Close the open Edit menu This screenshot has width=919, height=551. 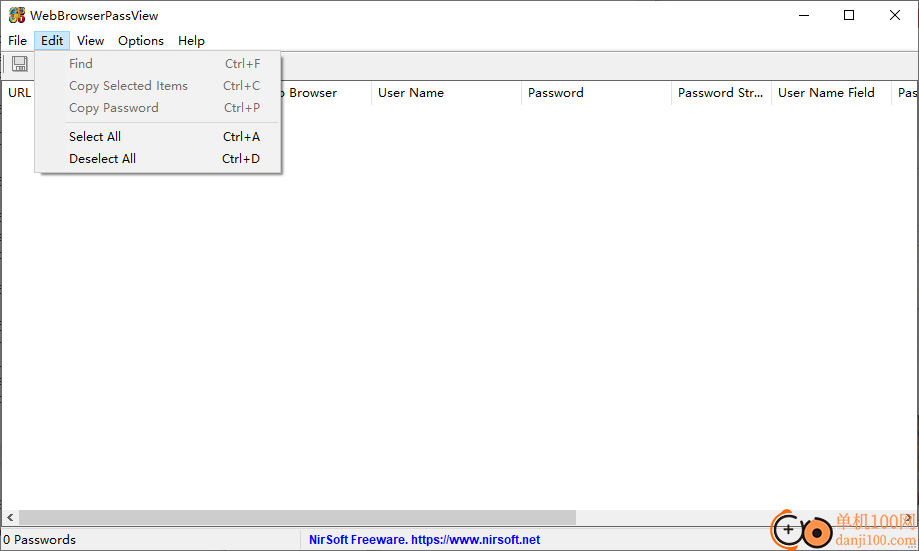pos(52,40)
